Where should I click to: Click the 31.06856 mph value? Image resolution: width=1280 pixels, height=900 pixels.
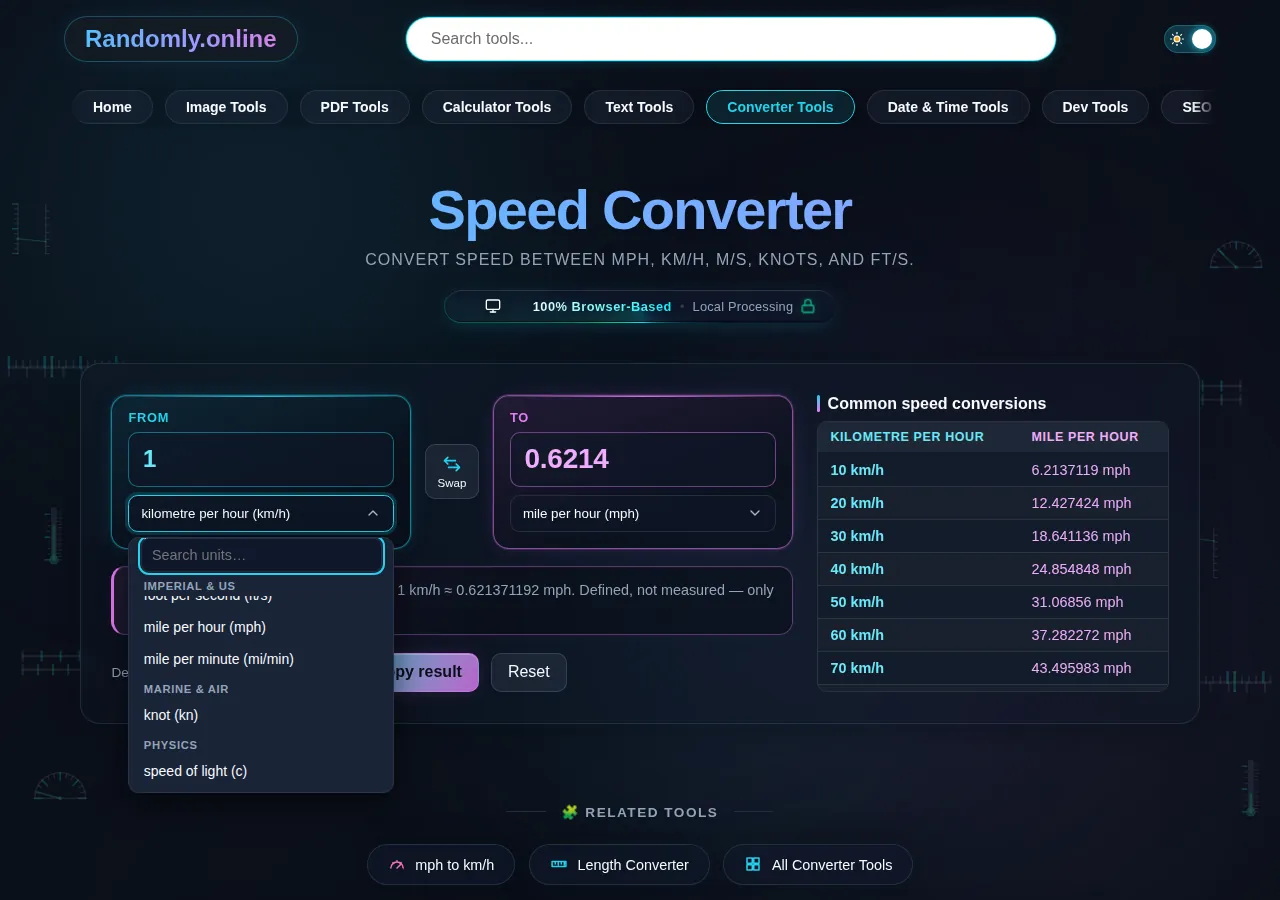coord(1077,602)
